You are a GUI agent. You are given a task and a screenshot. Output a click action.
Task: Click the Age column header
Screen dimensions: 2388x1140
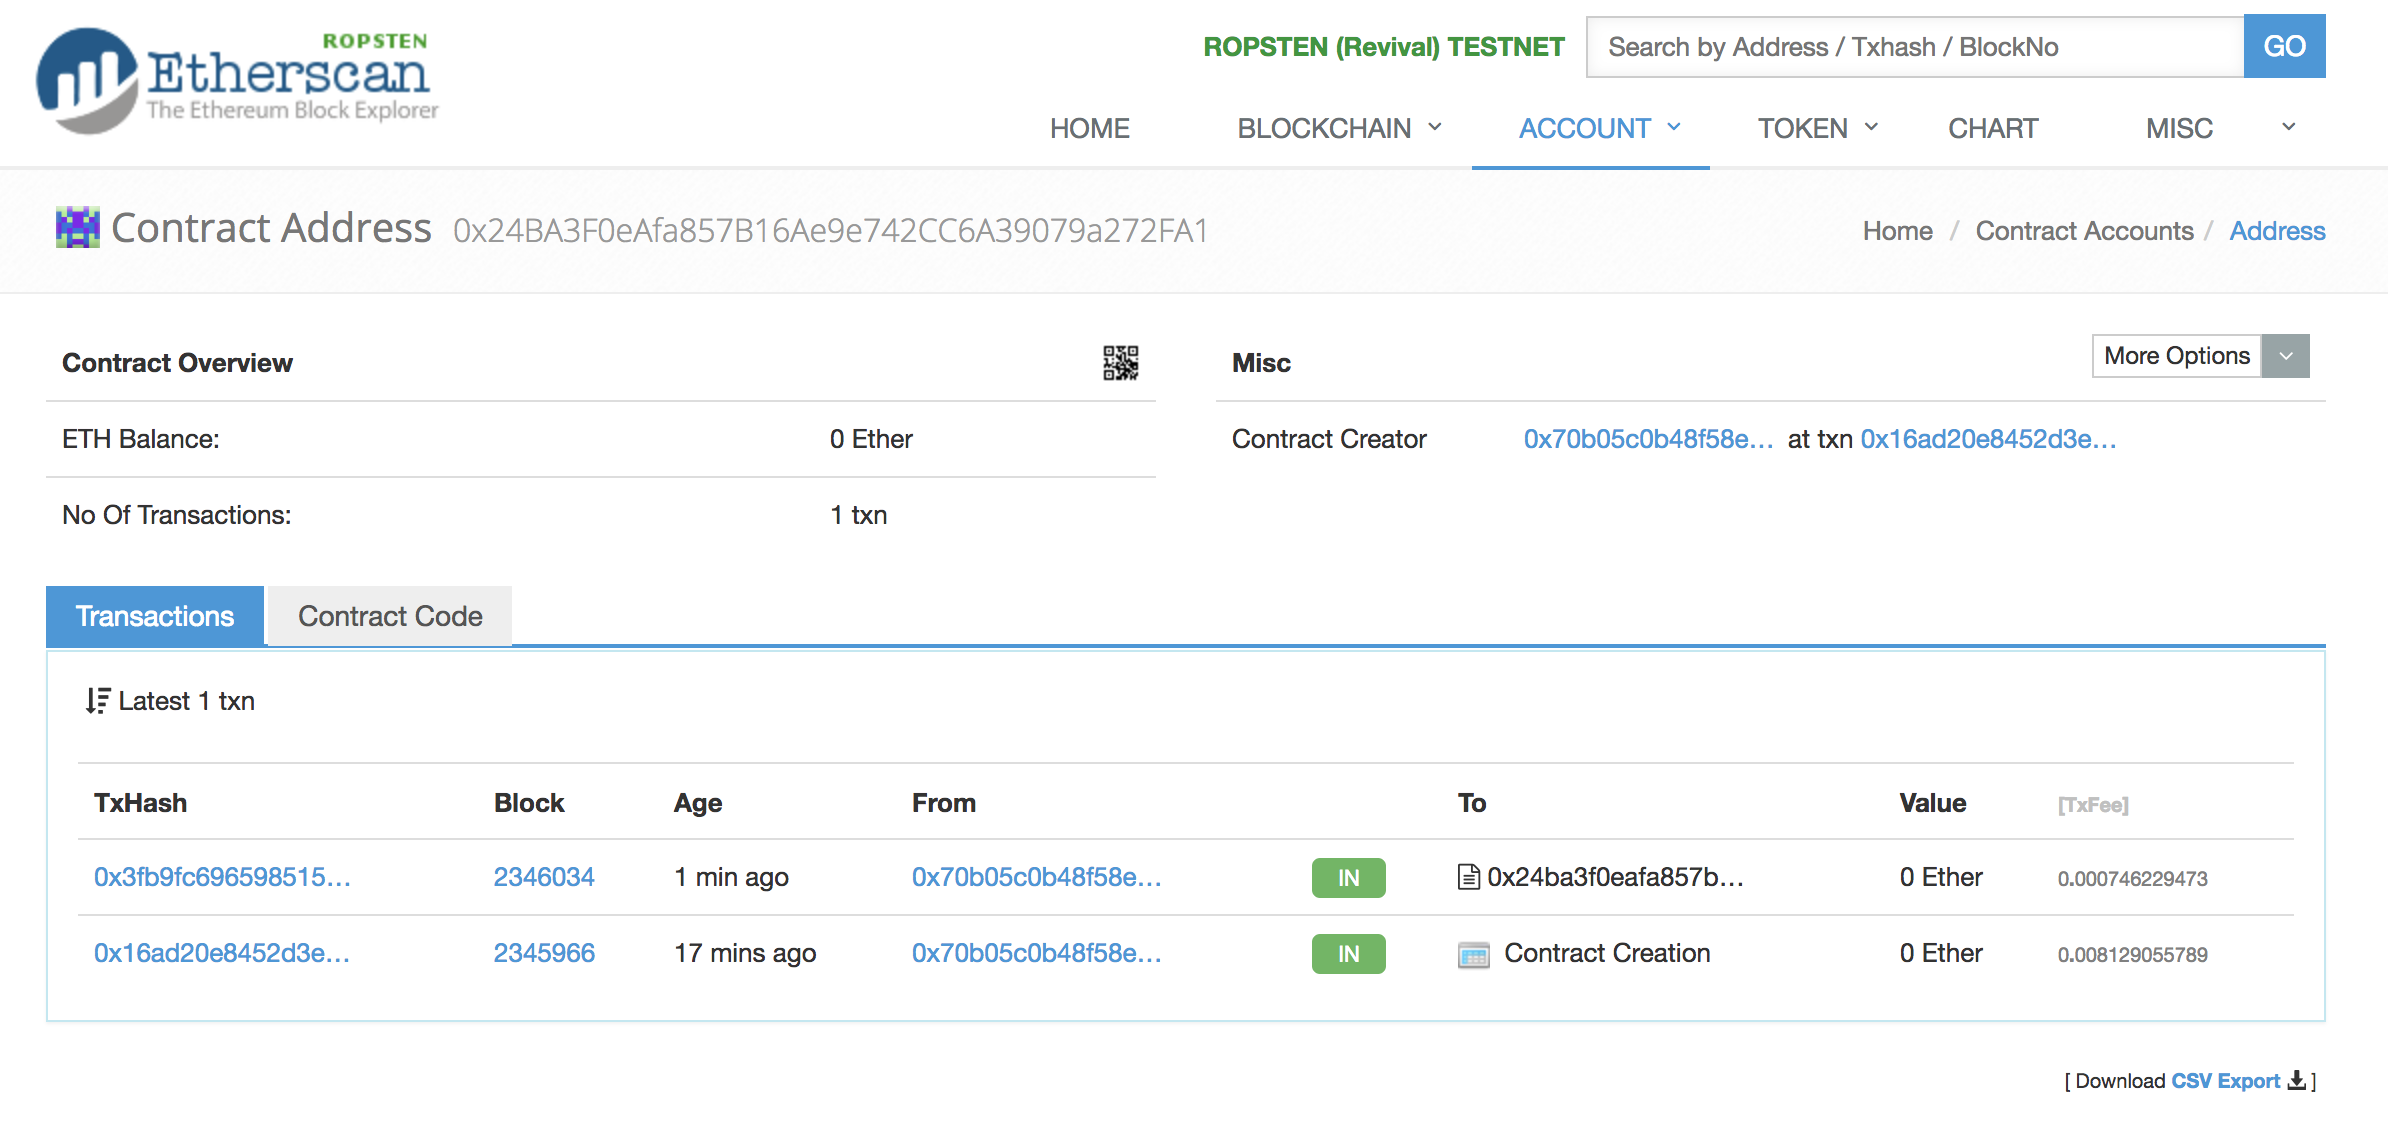[697, 803]
